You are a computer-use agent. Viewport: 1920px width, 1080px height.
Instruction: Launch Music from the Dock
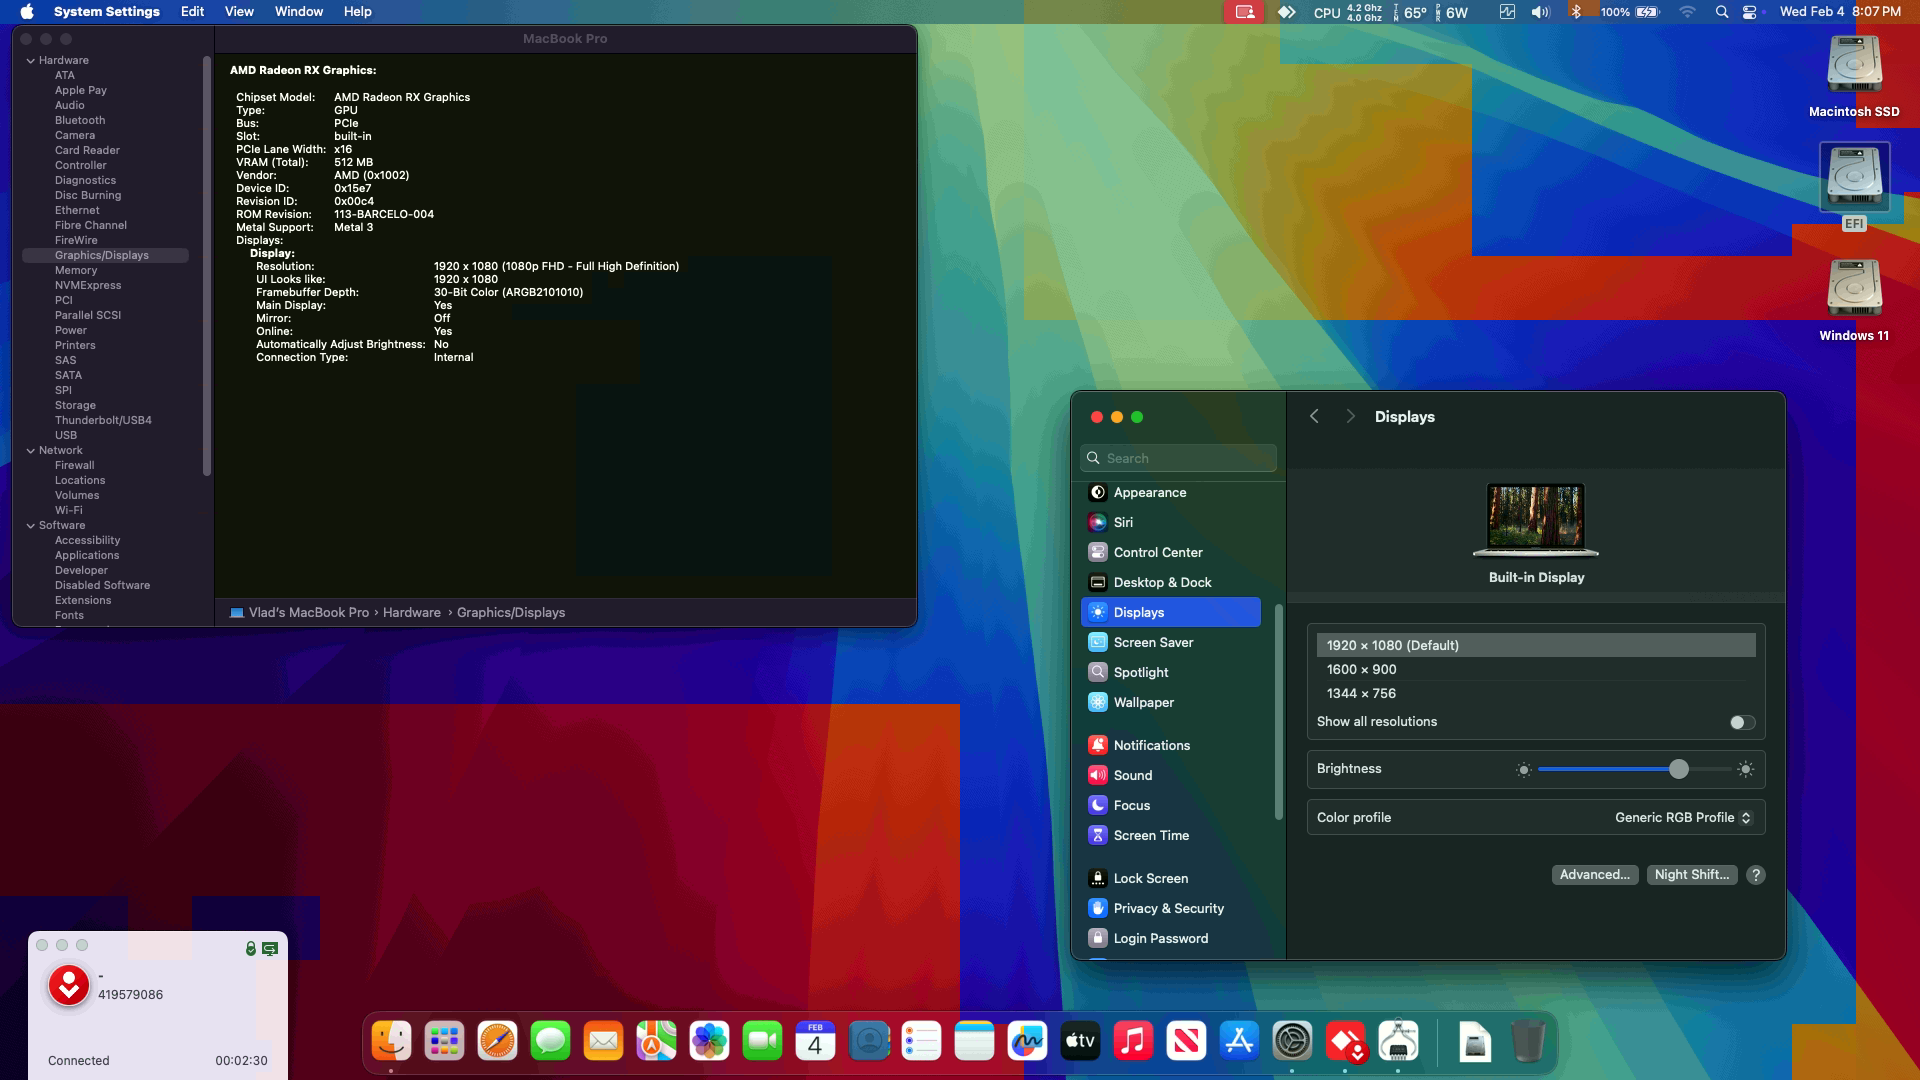[1133, 1041]
